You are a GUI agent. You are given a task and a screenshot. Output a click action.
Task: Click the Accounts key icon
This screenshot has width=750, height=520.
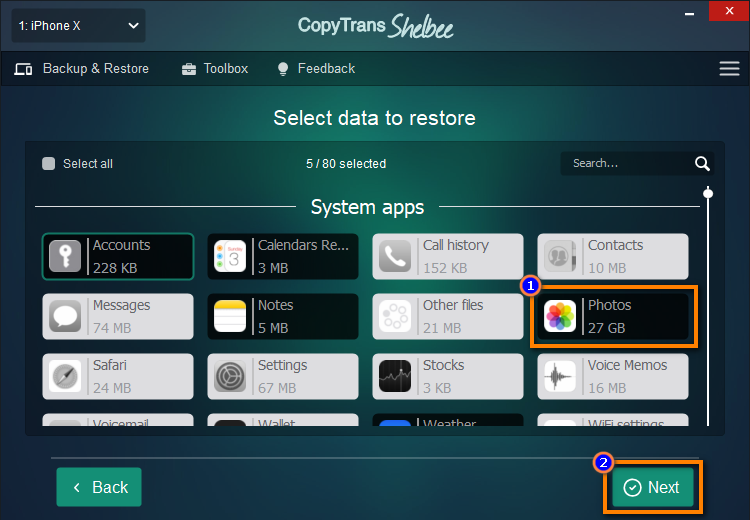click(x=65, y=256)
